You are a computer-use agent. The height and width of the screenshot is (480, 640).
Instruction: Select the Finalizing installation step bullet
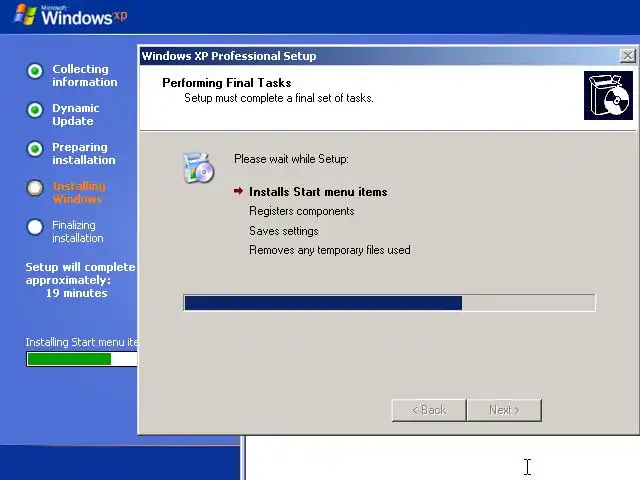coord(35,227)
